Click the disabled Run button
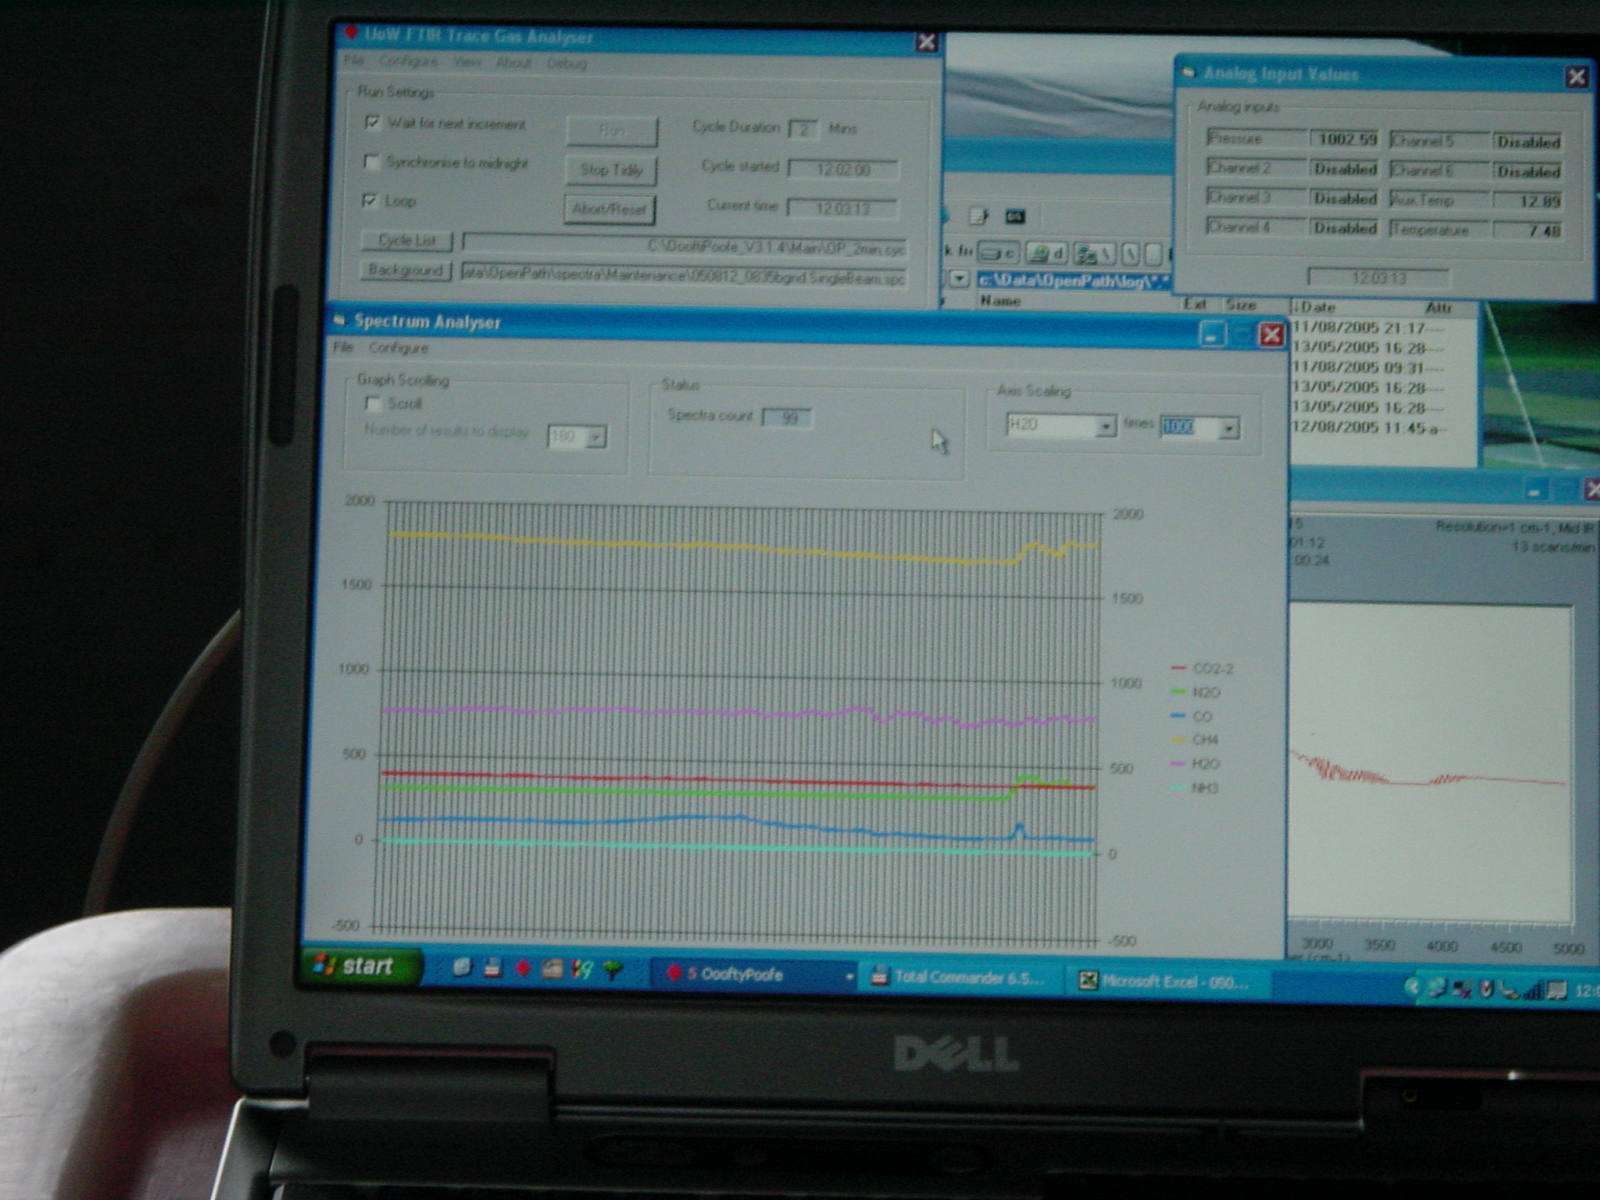The image size is (1600, 1200). (612, 131)
